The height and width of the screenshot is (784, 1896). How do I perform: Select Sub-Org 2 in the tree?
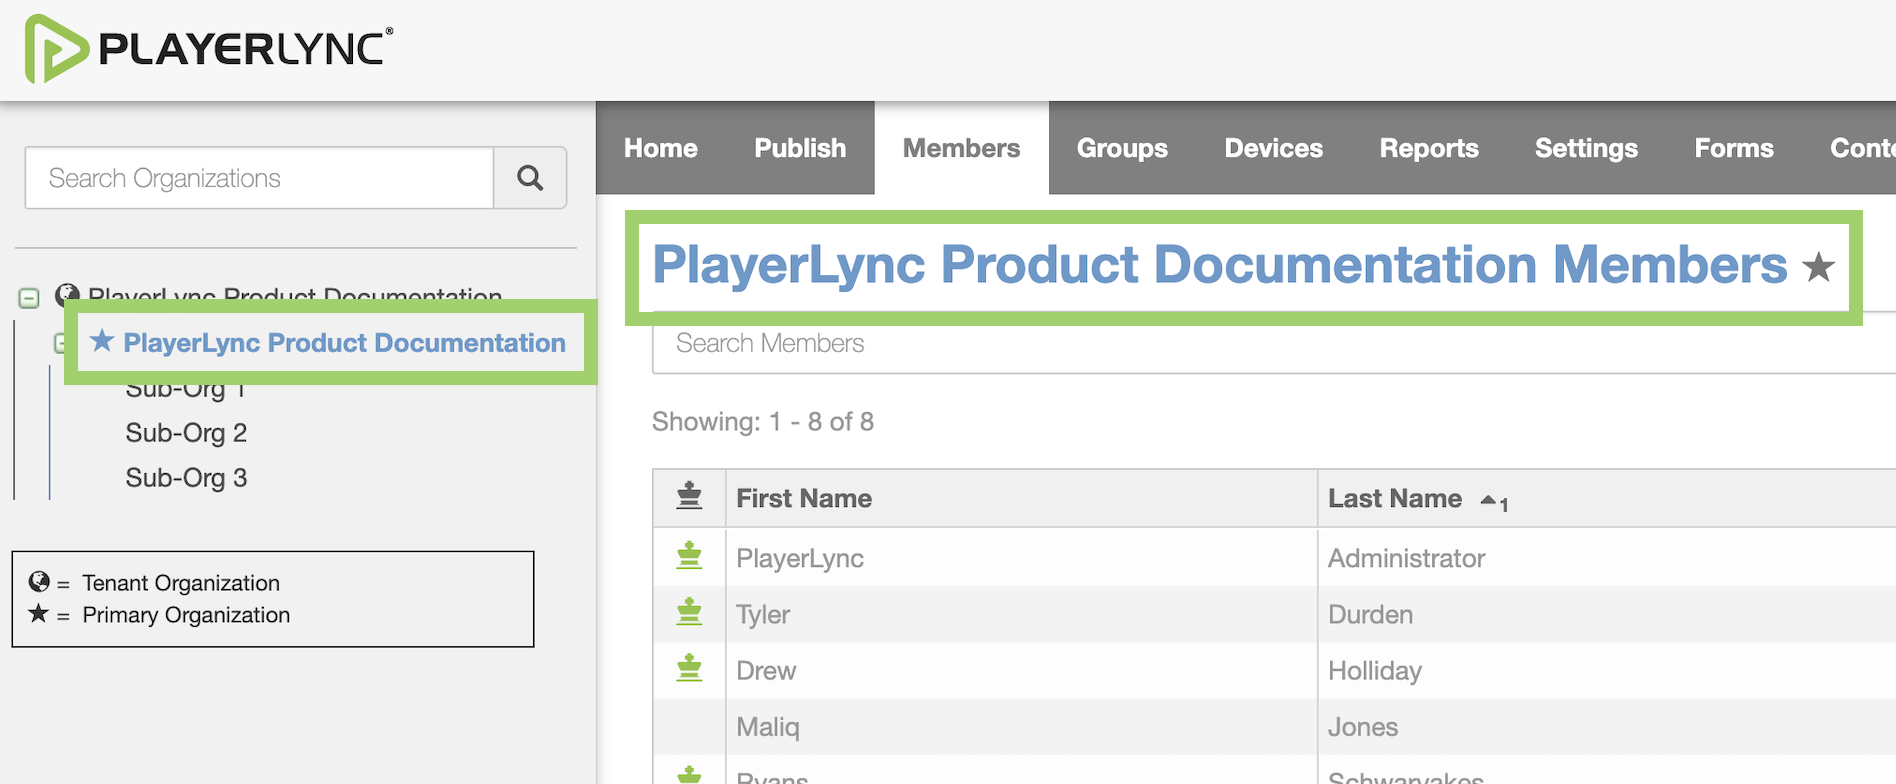pyautogui.click(x=186, y=433)
